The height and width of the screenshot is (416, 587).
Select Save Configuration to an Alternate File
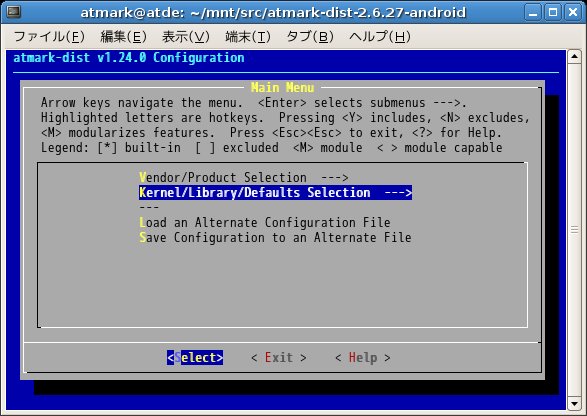(275, 237)
